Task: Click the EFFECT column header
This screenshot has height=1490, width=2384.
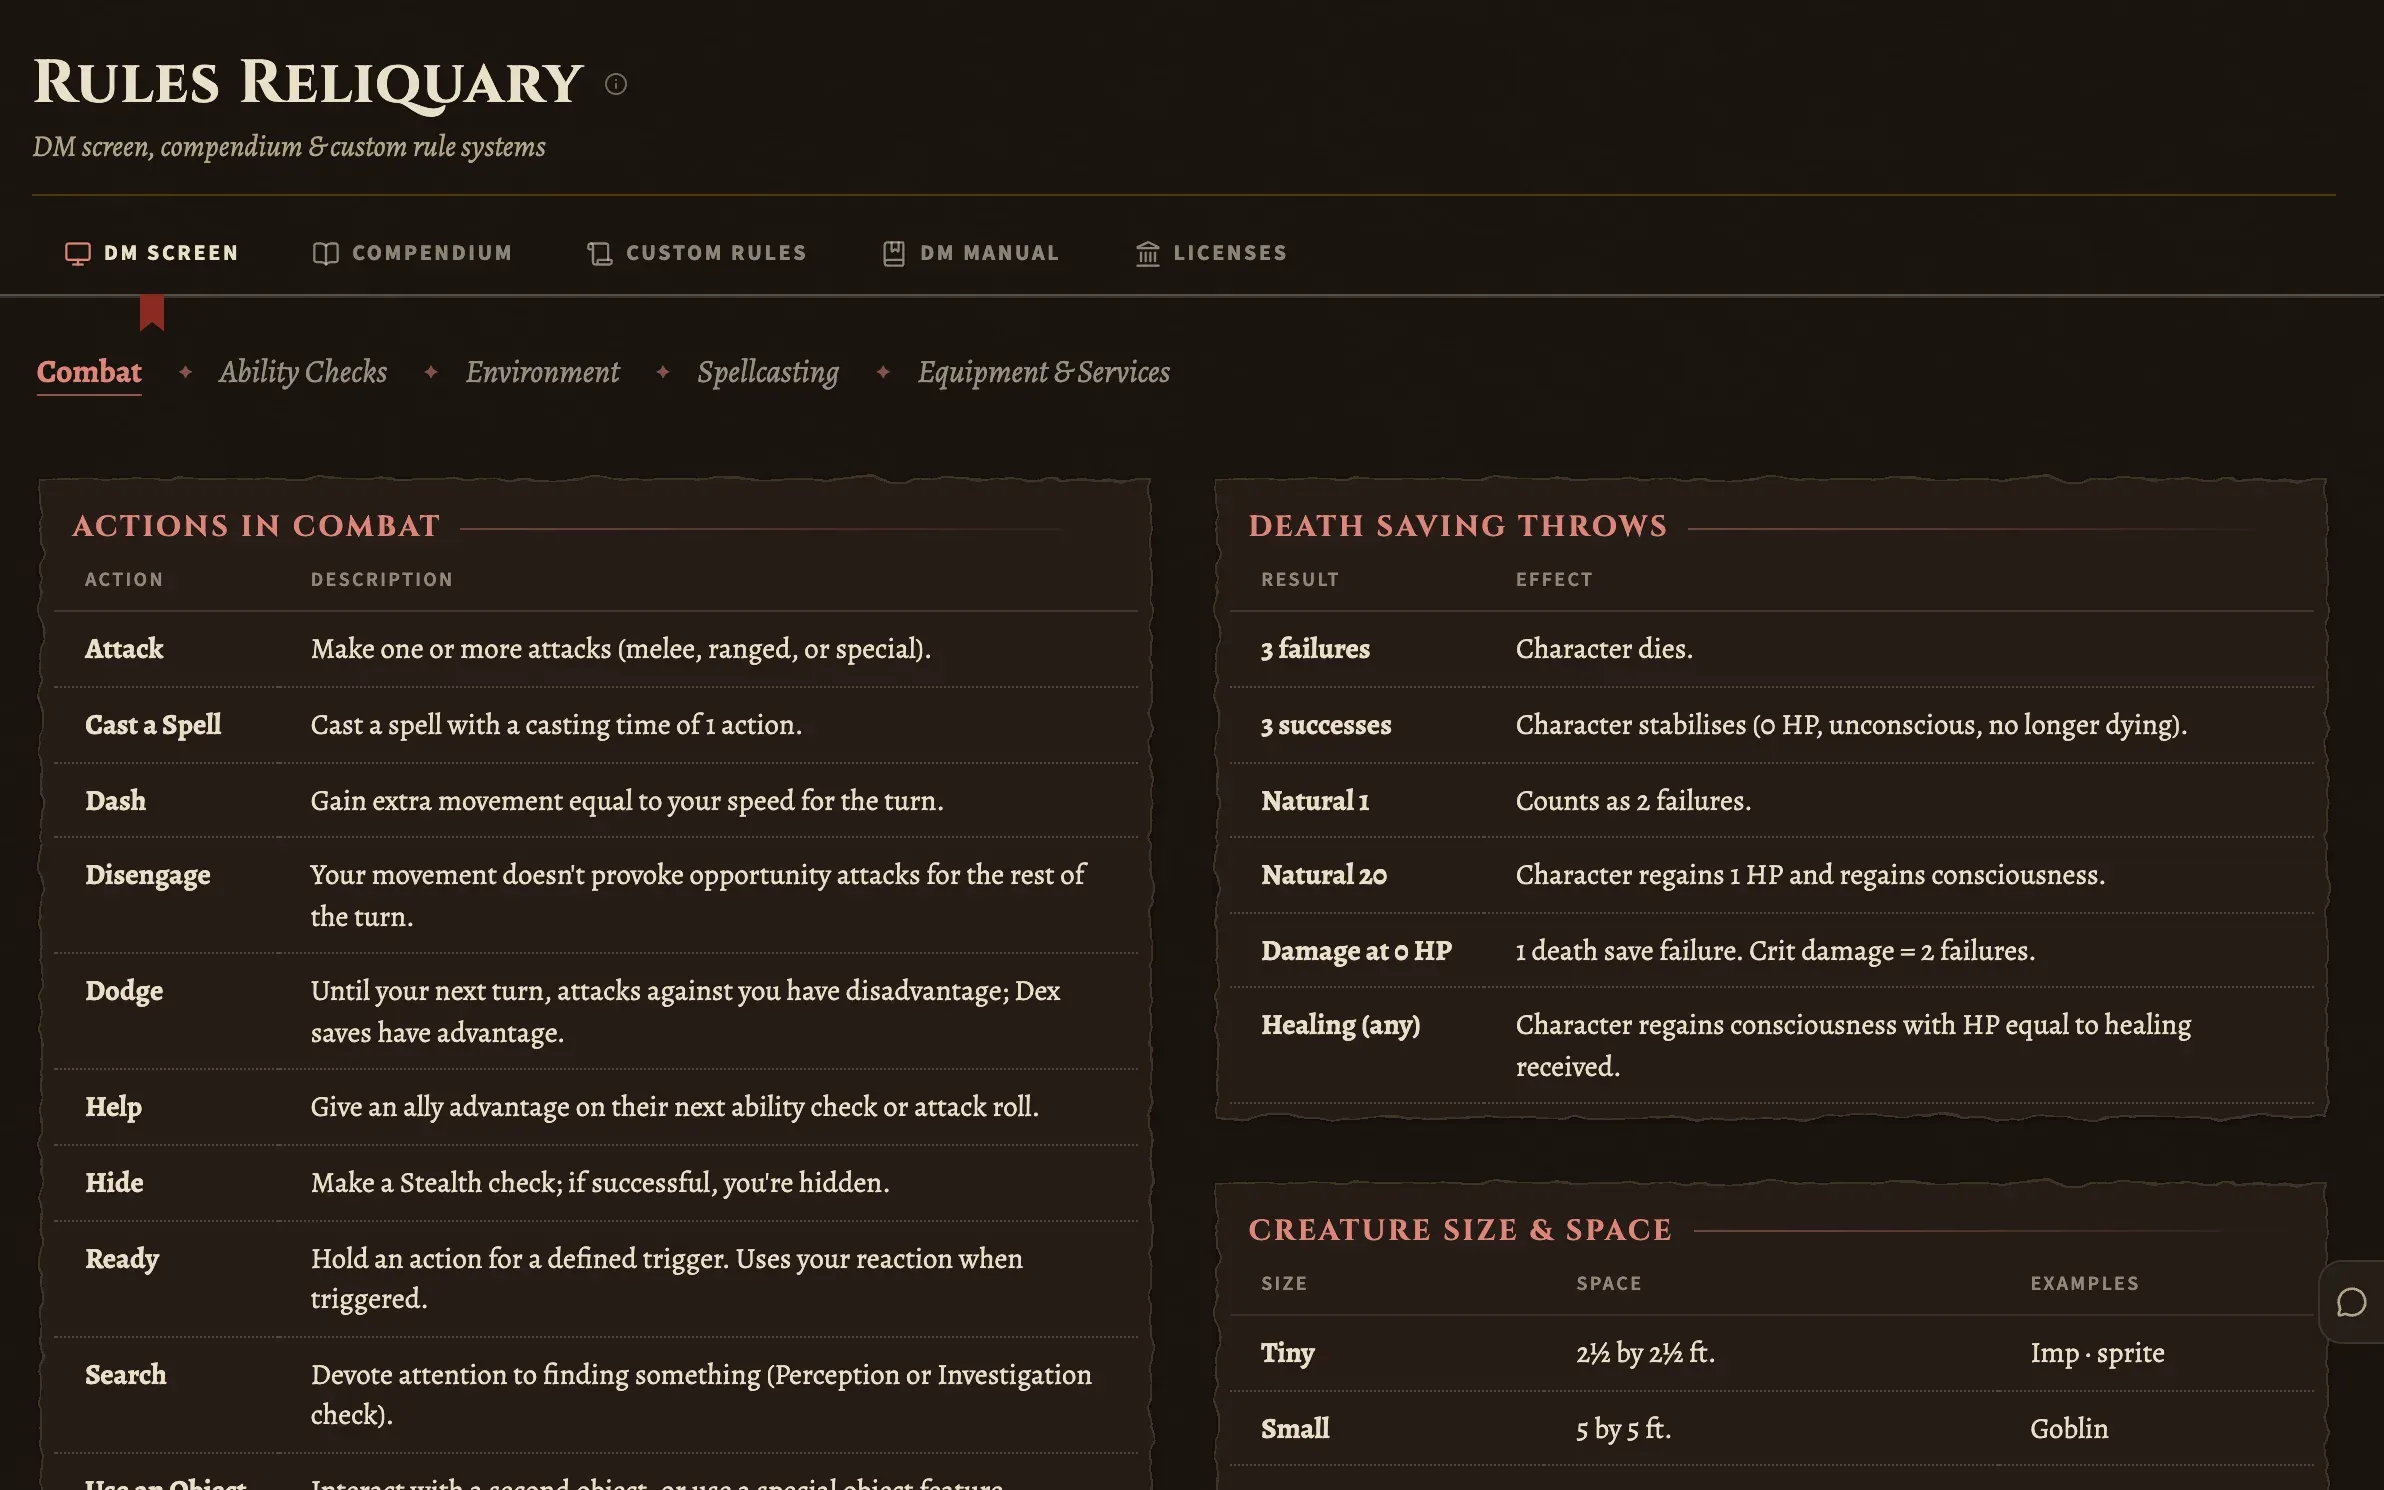Action: coord(1554,580)
